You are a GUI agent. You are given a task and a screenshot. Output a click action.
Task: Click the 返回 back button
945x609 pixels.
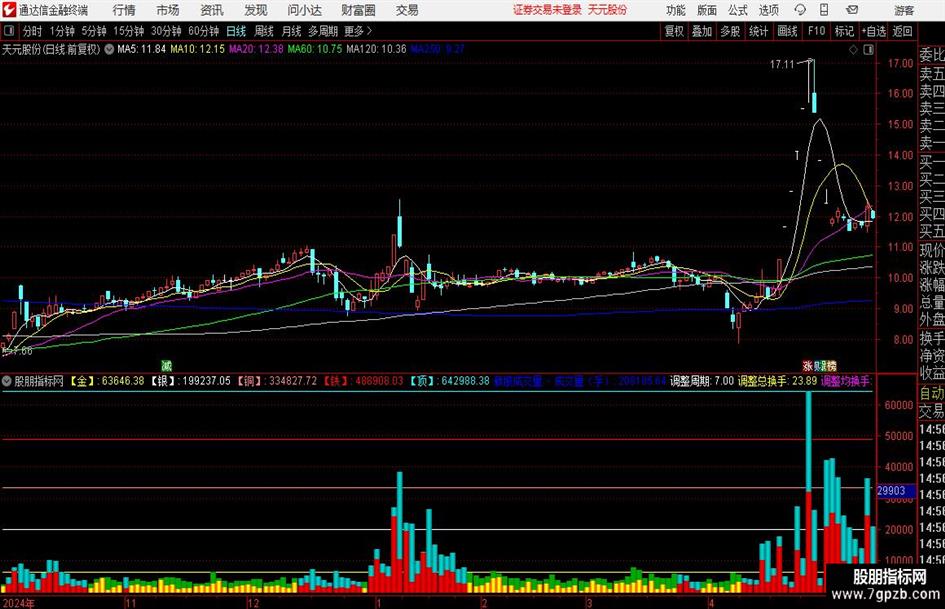coord(902,31)
